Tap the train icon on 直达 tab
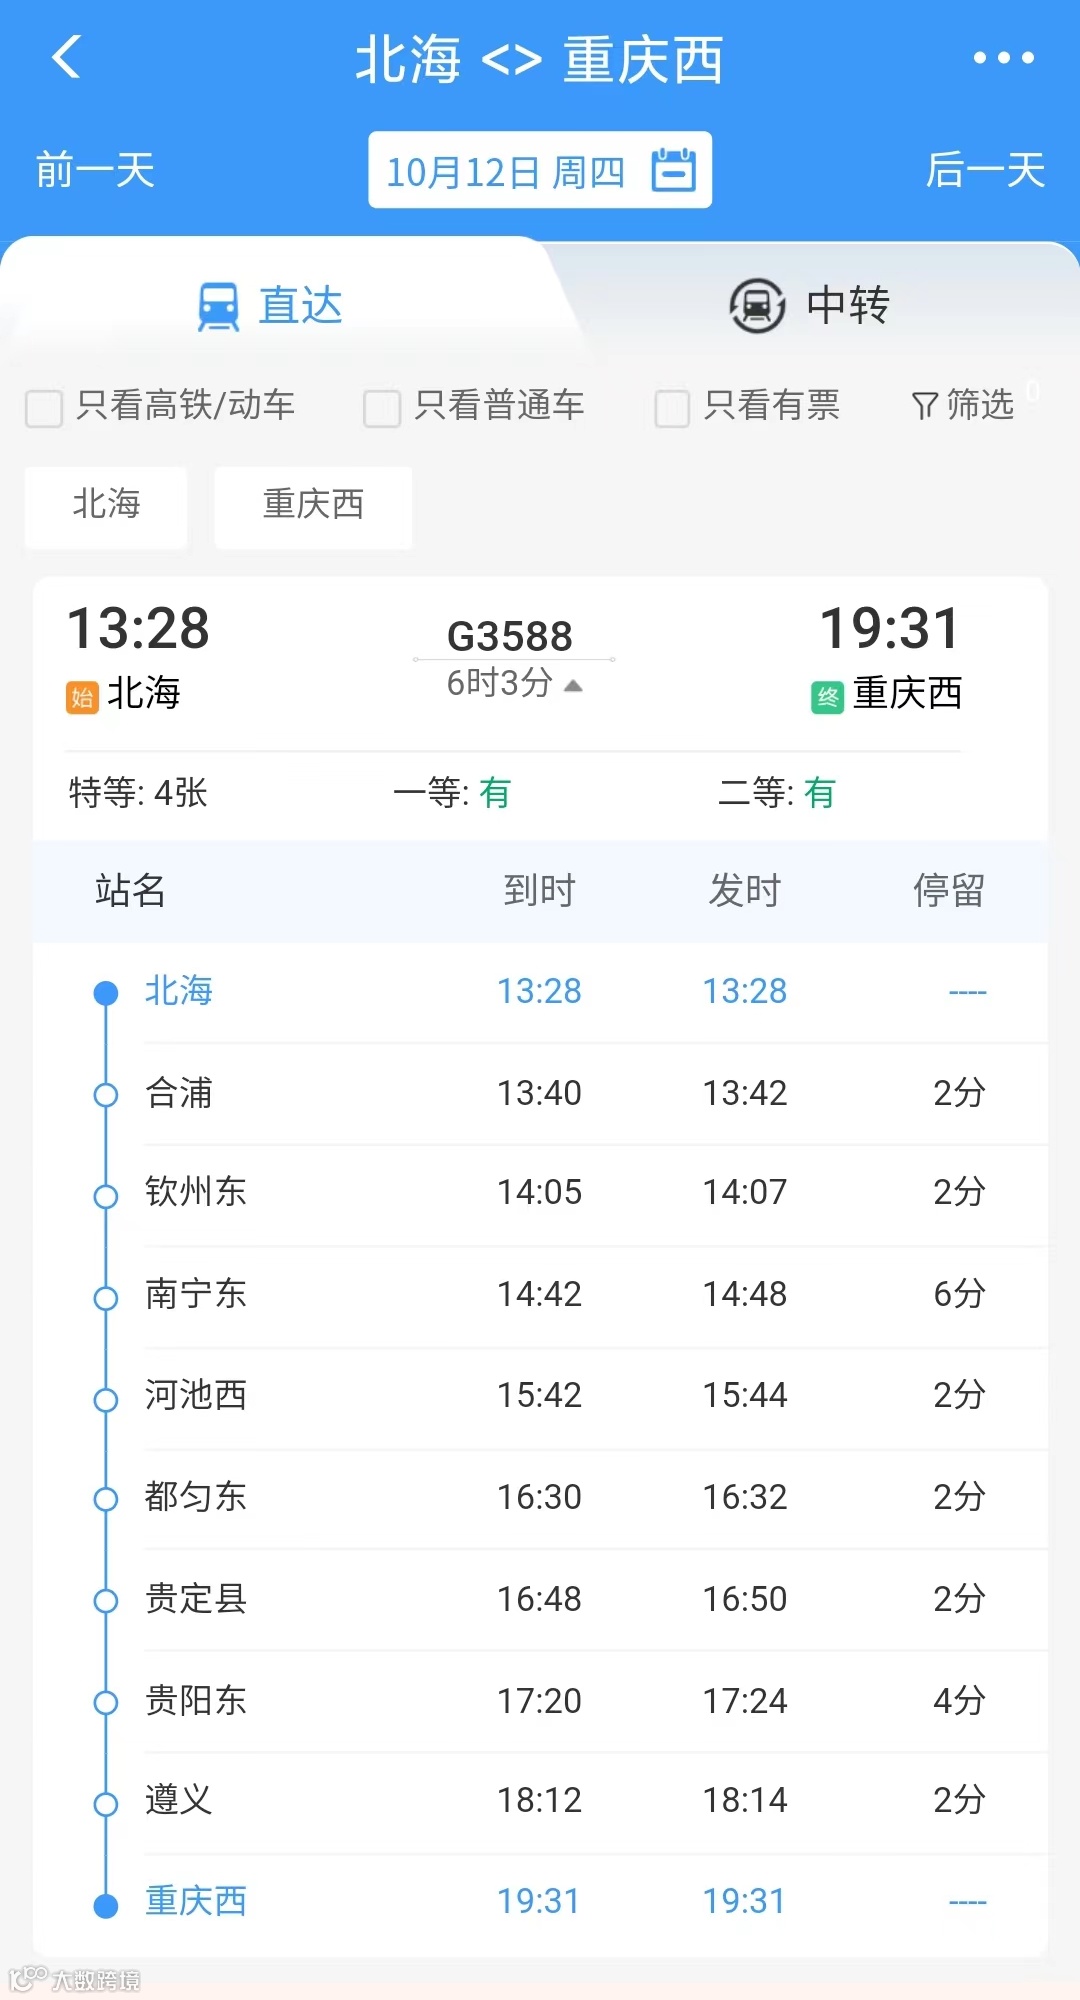This screenshot has width=1080, height=2000. [218, 306]
